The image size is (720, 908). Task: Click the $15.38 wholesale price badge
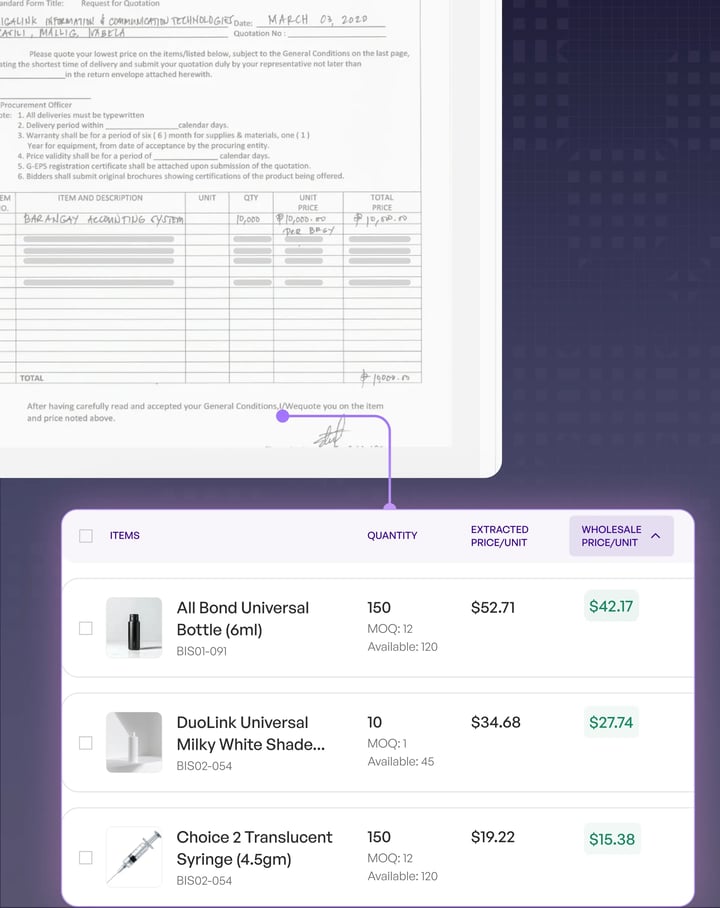click(611, 839)
